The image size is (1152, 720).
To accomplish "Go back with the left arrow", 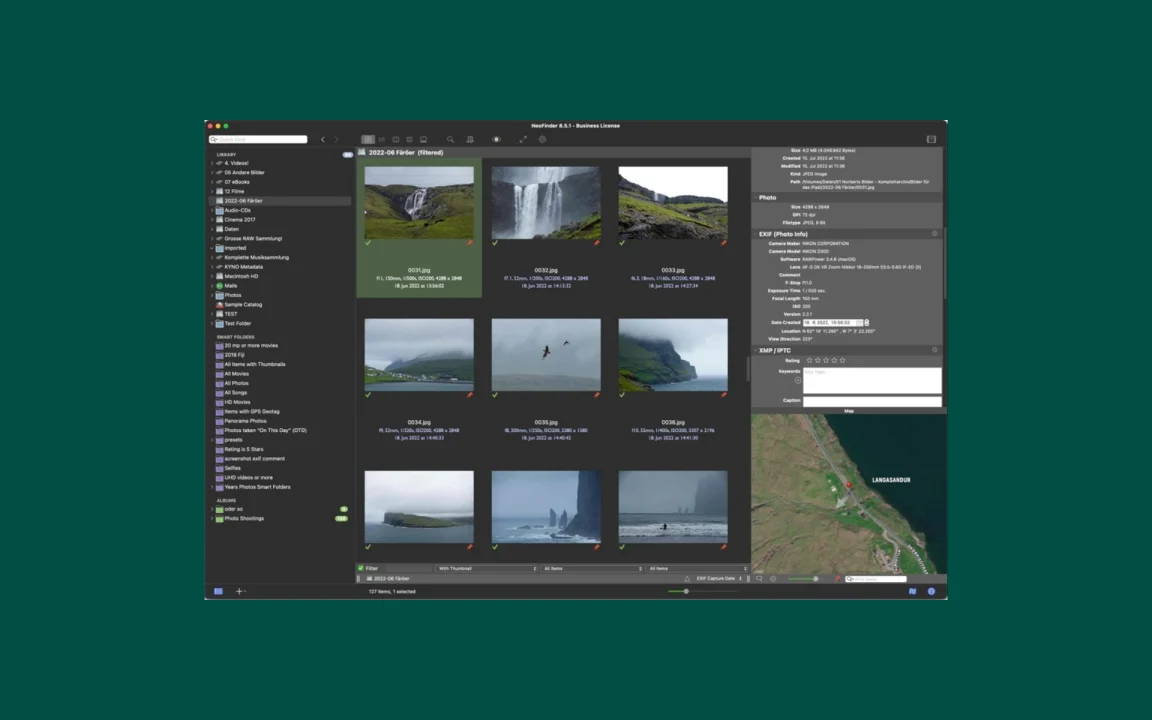I will tap(323, 140).
